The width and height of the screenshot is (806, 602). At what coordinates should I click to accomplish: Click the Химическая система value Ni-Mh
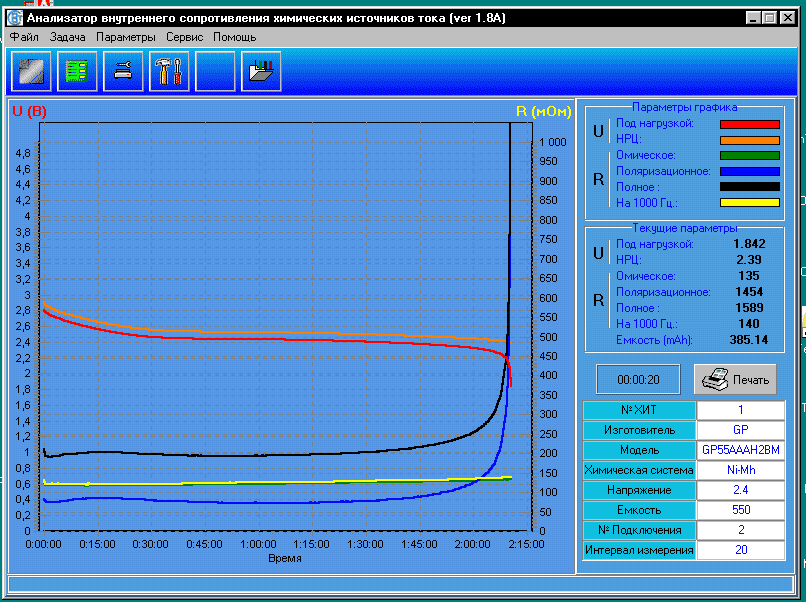(x=741, y=470)
